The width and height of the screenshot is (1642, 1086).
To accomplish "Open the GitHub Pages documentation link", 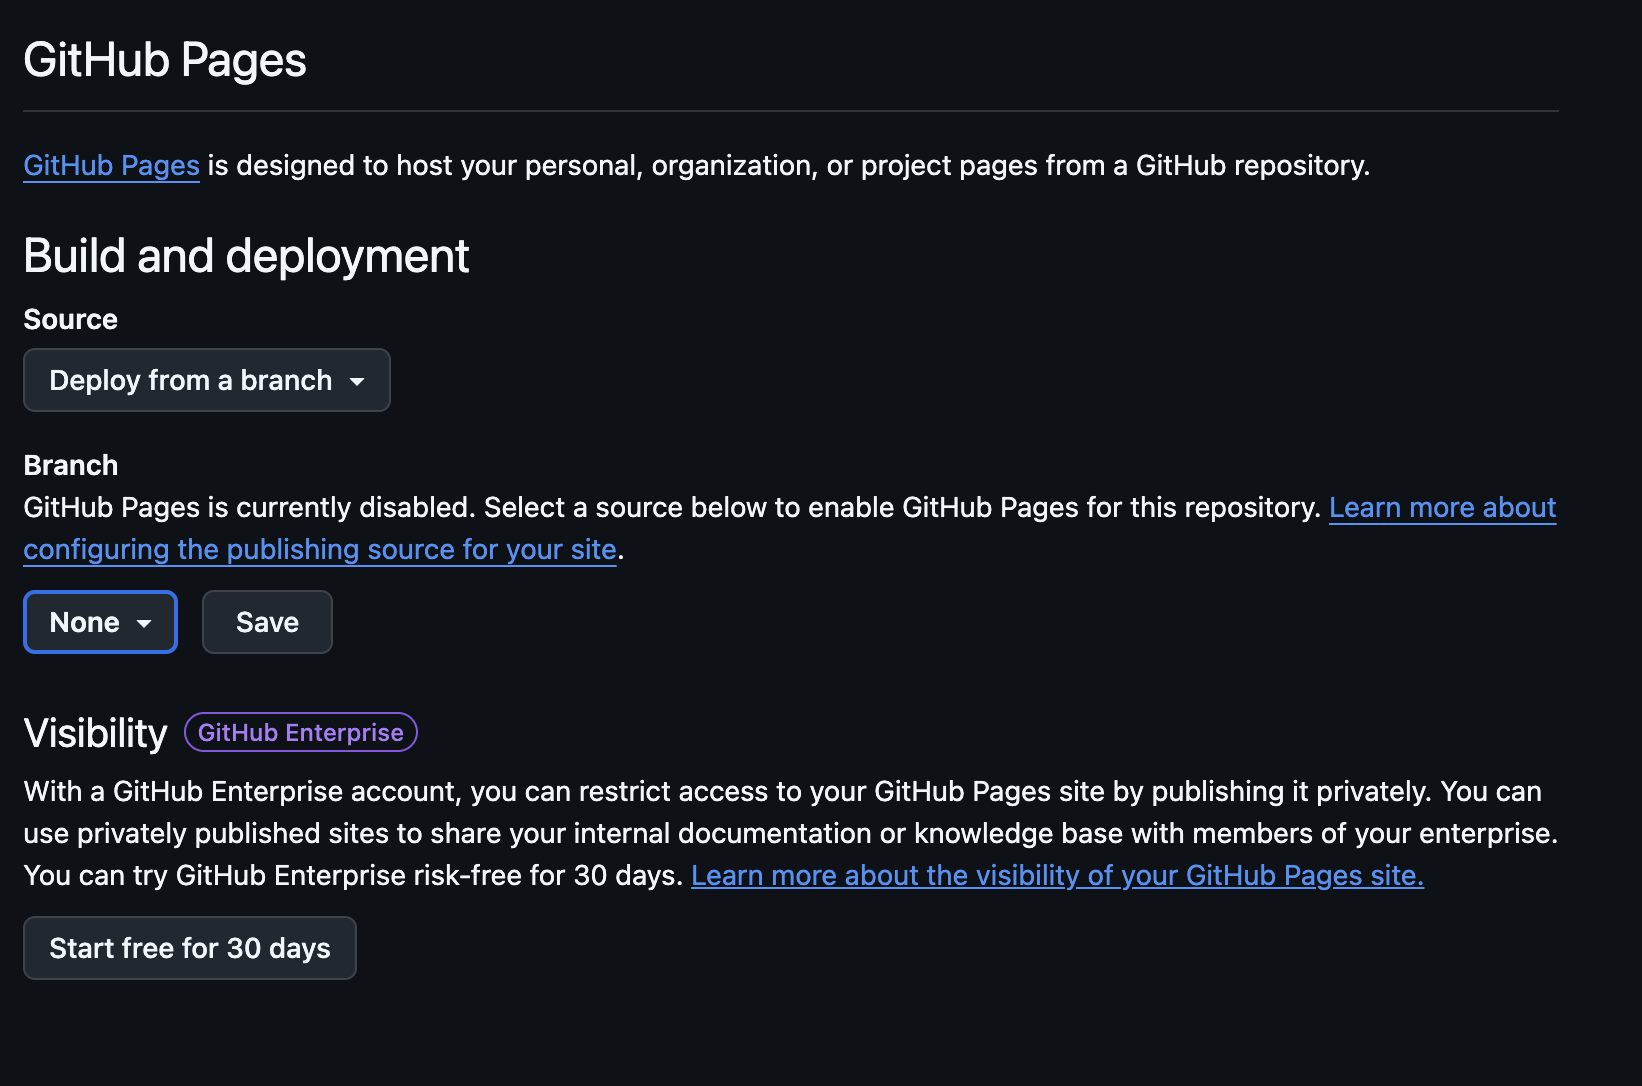I will point(111,165).
